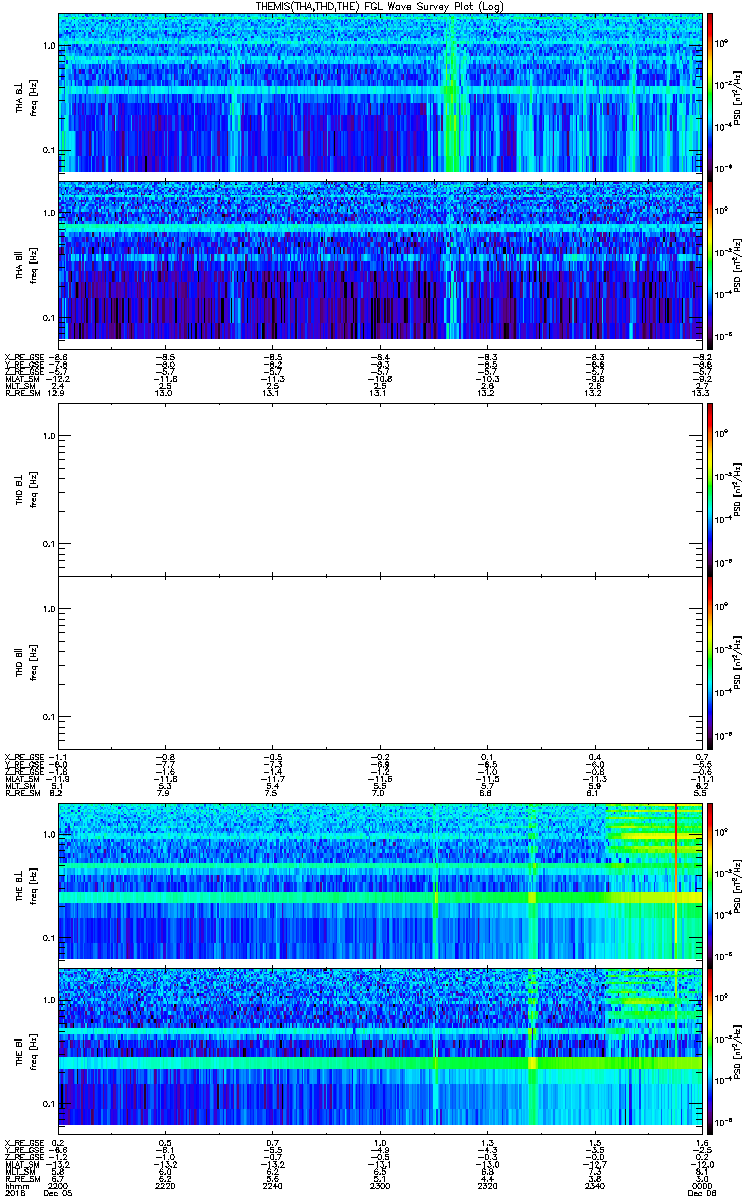This screenshot has width=750, height=1200.
Task: Click the '0.1' frequency tick on THE B-parallel
Action: (x=48, y=1104)
